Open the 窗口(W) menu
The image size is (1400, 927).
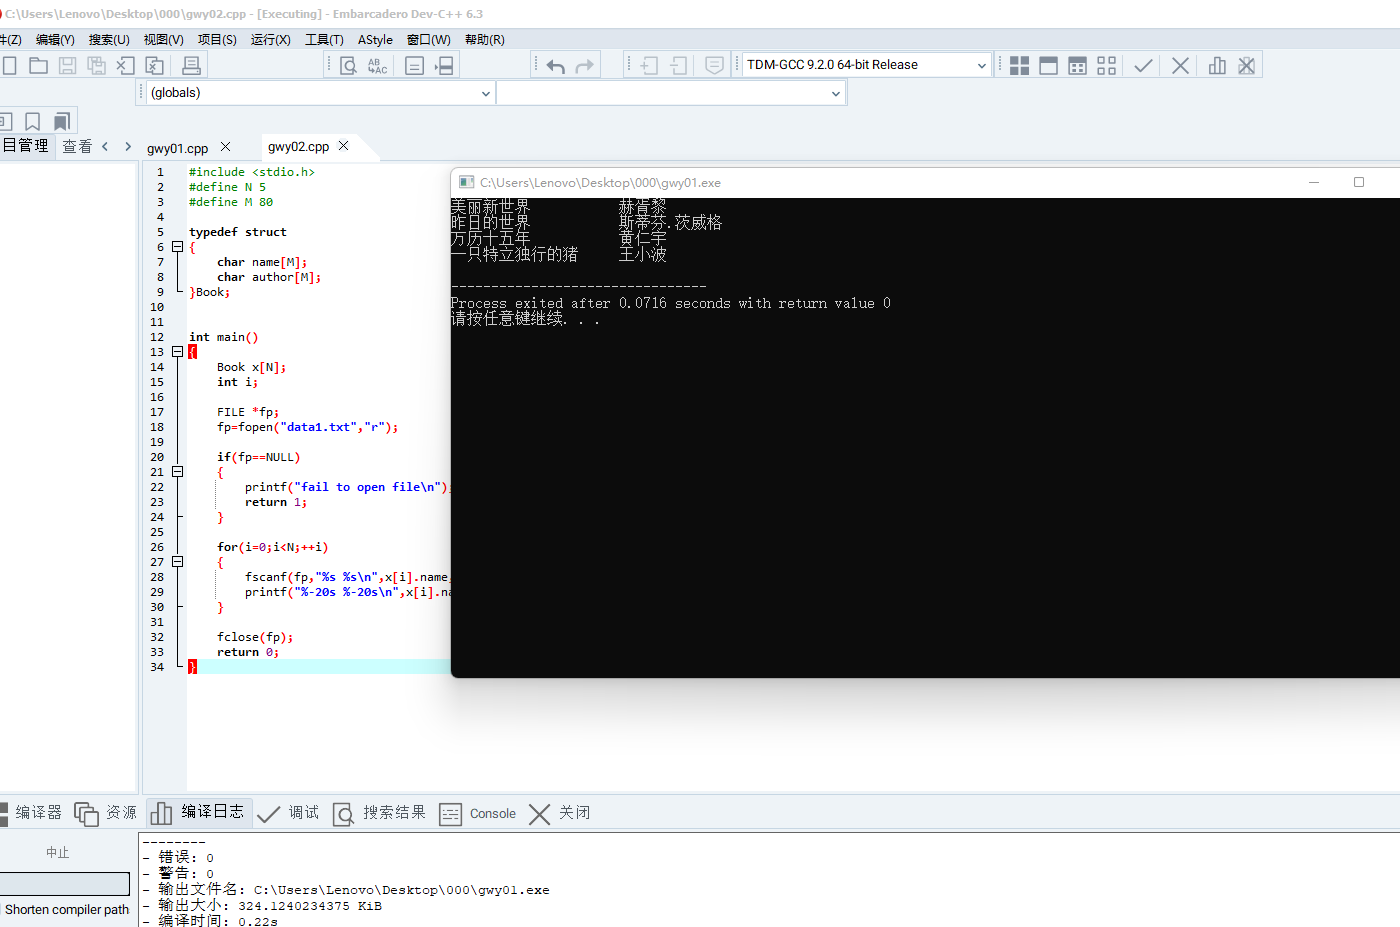429,40
